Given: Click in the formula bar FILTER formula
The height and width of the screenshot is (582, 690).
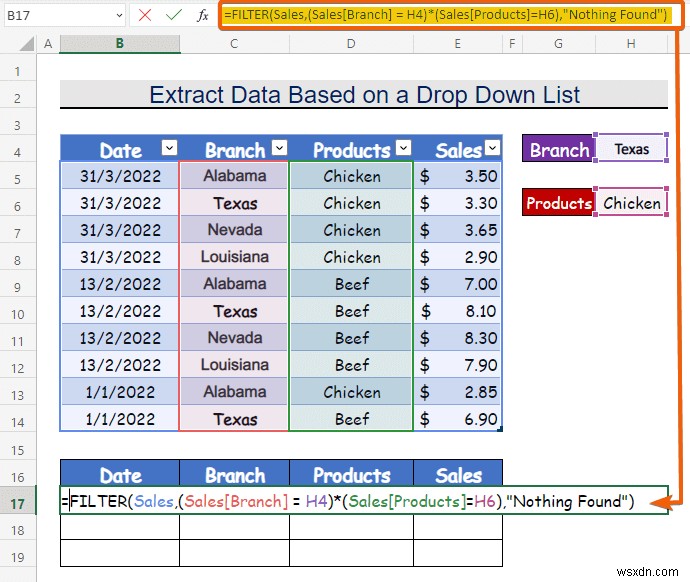Looking at the screenshot, I should coord(445,15).
